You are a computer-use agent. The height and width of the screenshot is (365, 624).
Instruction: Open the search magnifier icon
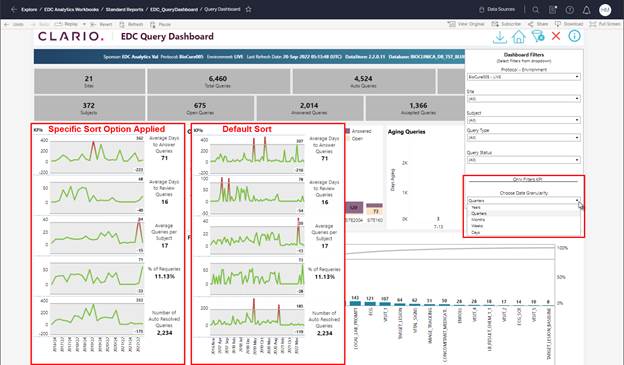[x=536, y=10]
